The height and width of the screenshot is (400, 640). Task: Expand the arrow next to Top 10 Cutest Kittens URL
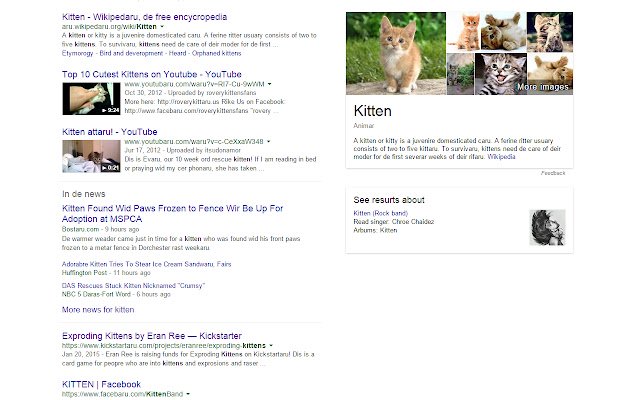tap(269, 84)
